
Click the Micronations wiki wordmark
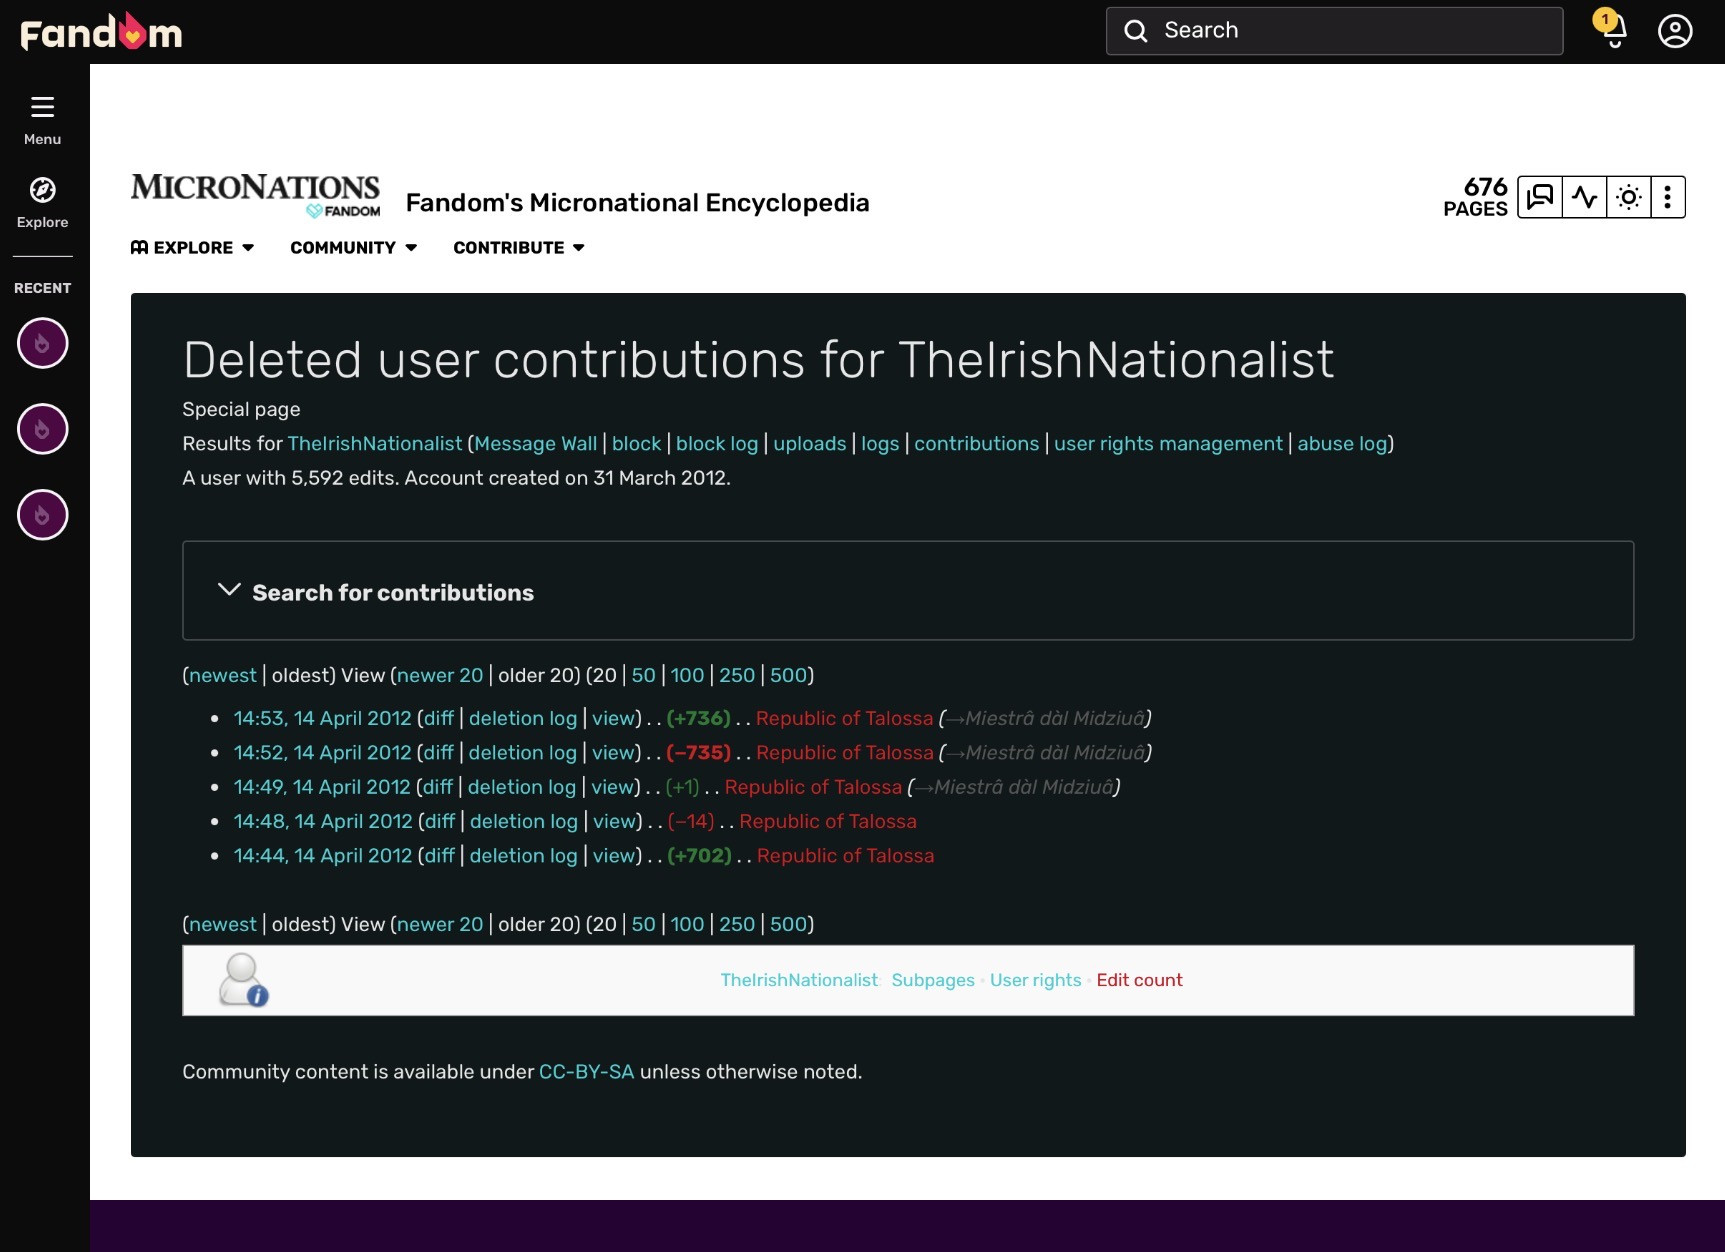point(256,195)
